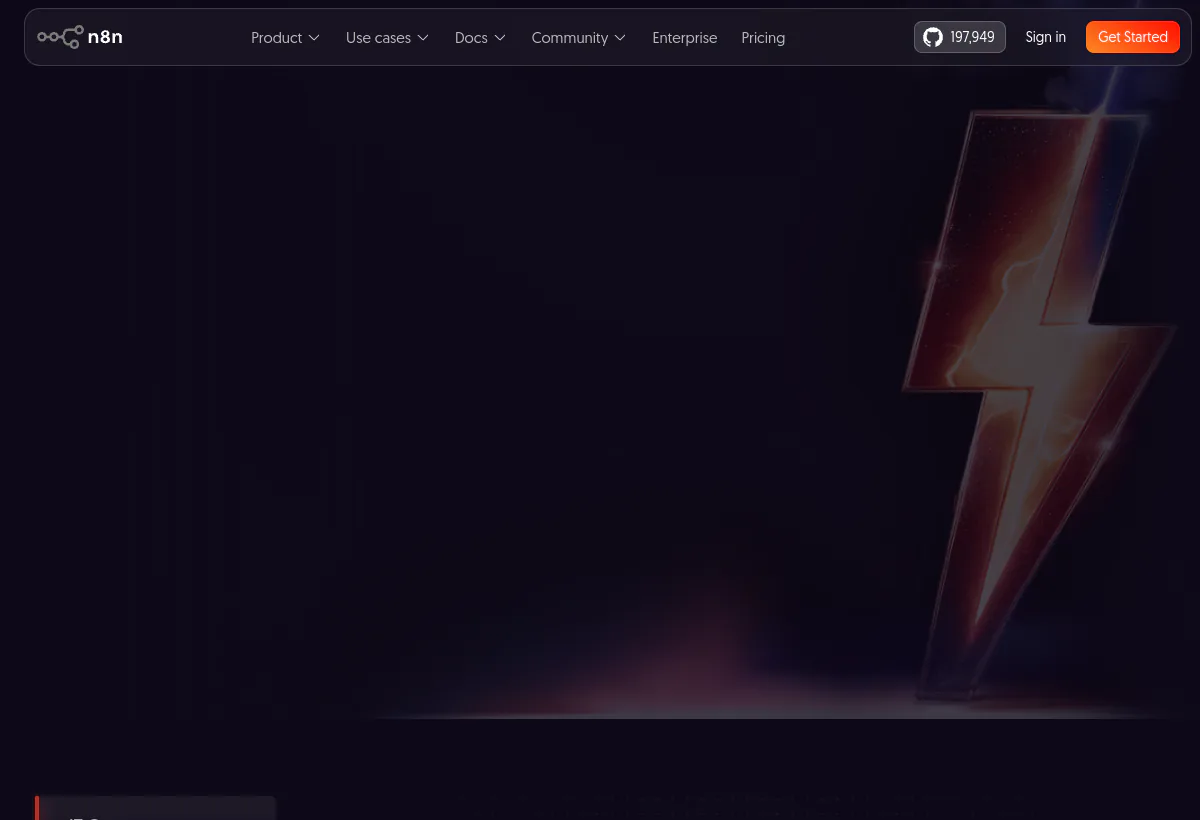
Task: Click the n8n wordmark text
Action: tap(105, 37)
